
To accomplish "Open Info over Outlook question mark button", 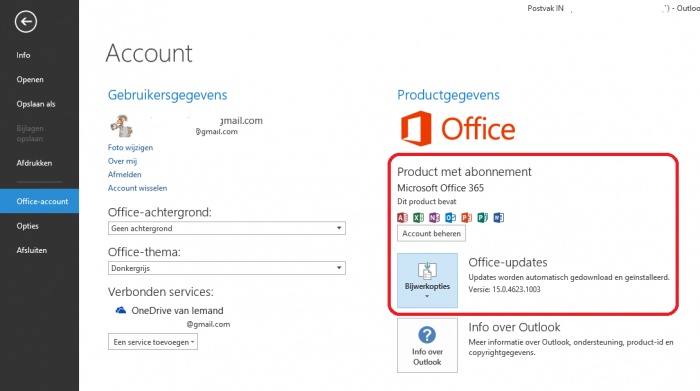I will click(x=427, y=345).
